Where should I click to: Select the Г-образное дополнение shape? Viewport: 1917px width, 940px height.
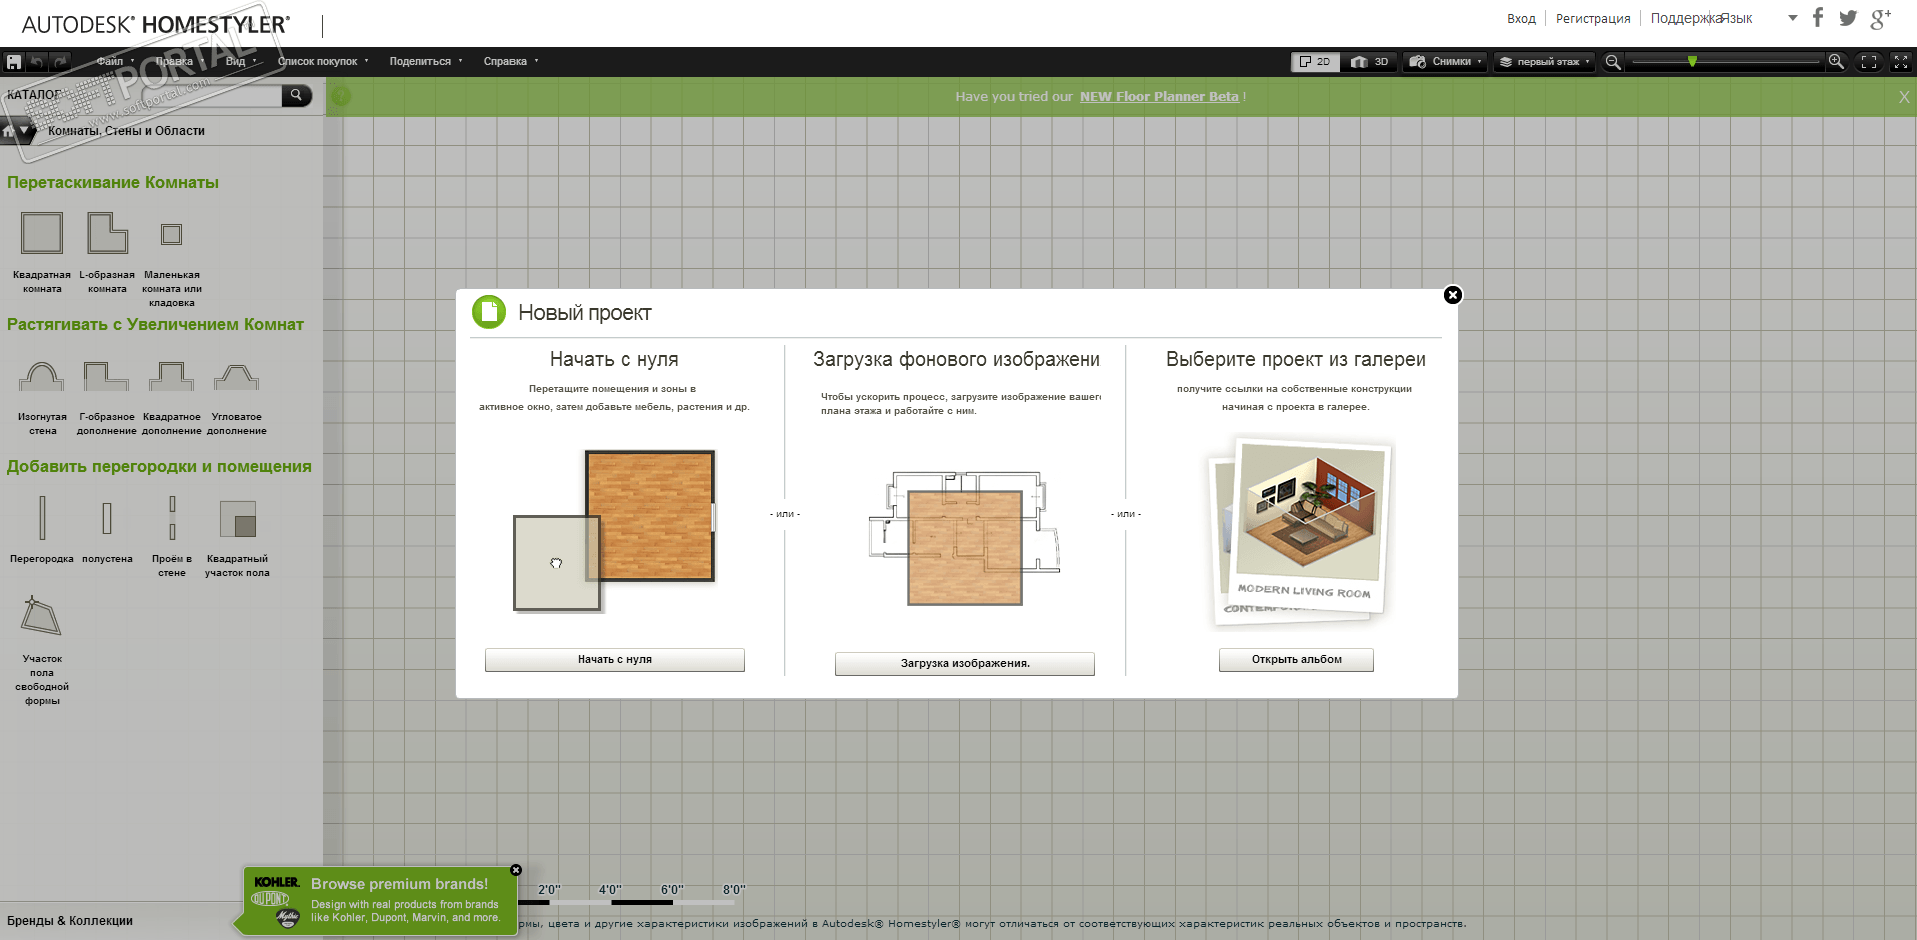tap(107, 376)
